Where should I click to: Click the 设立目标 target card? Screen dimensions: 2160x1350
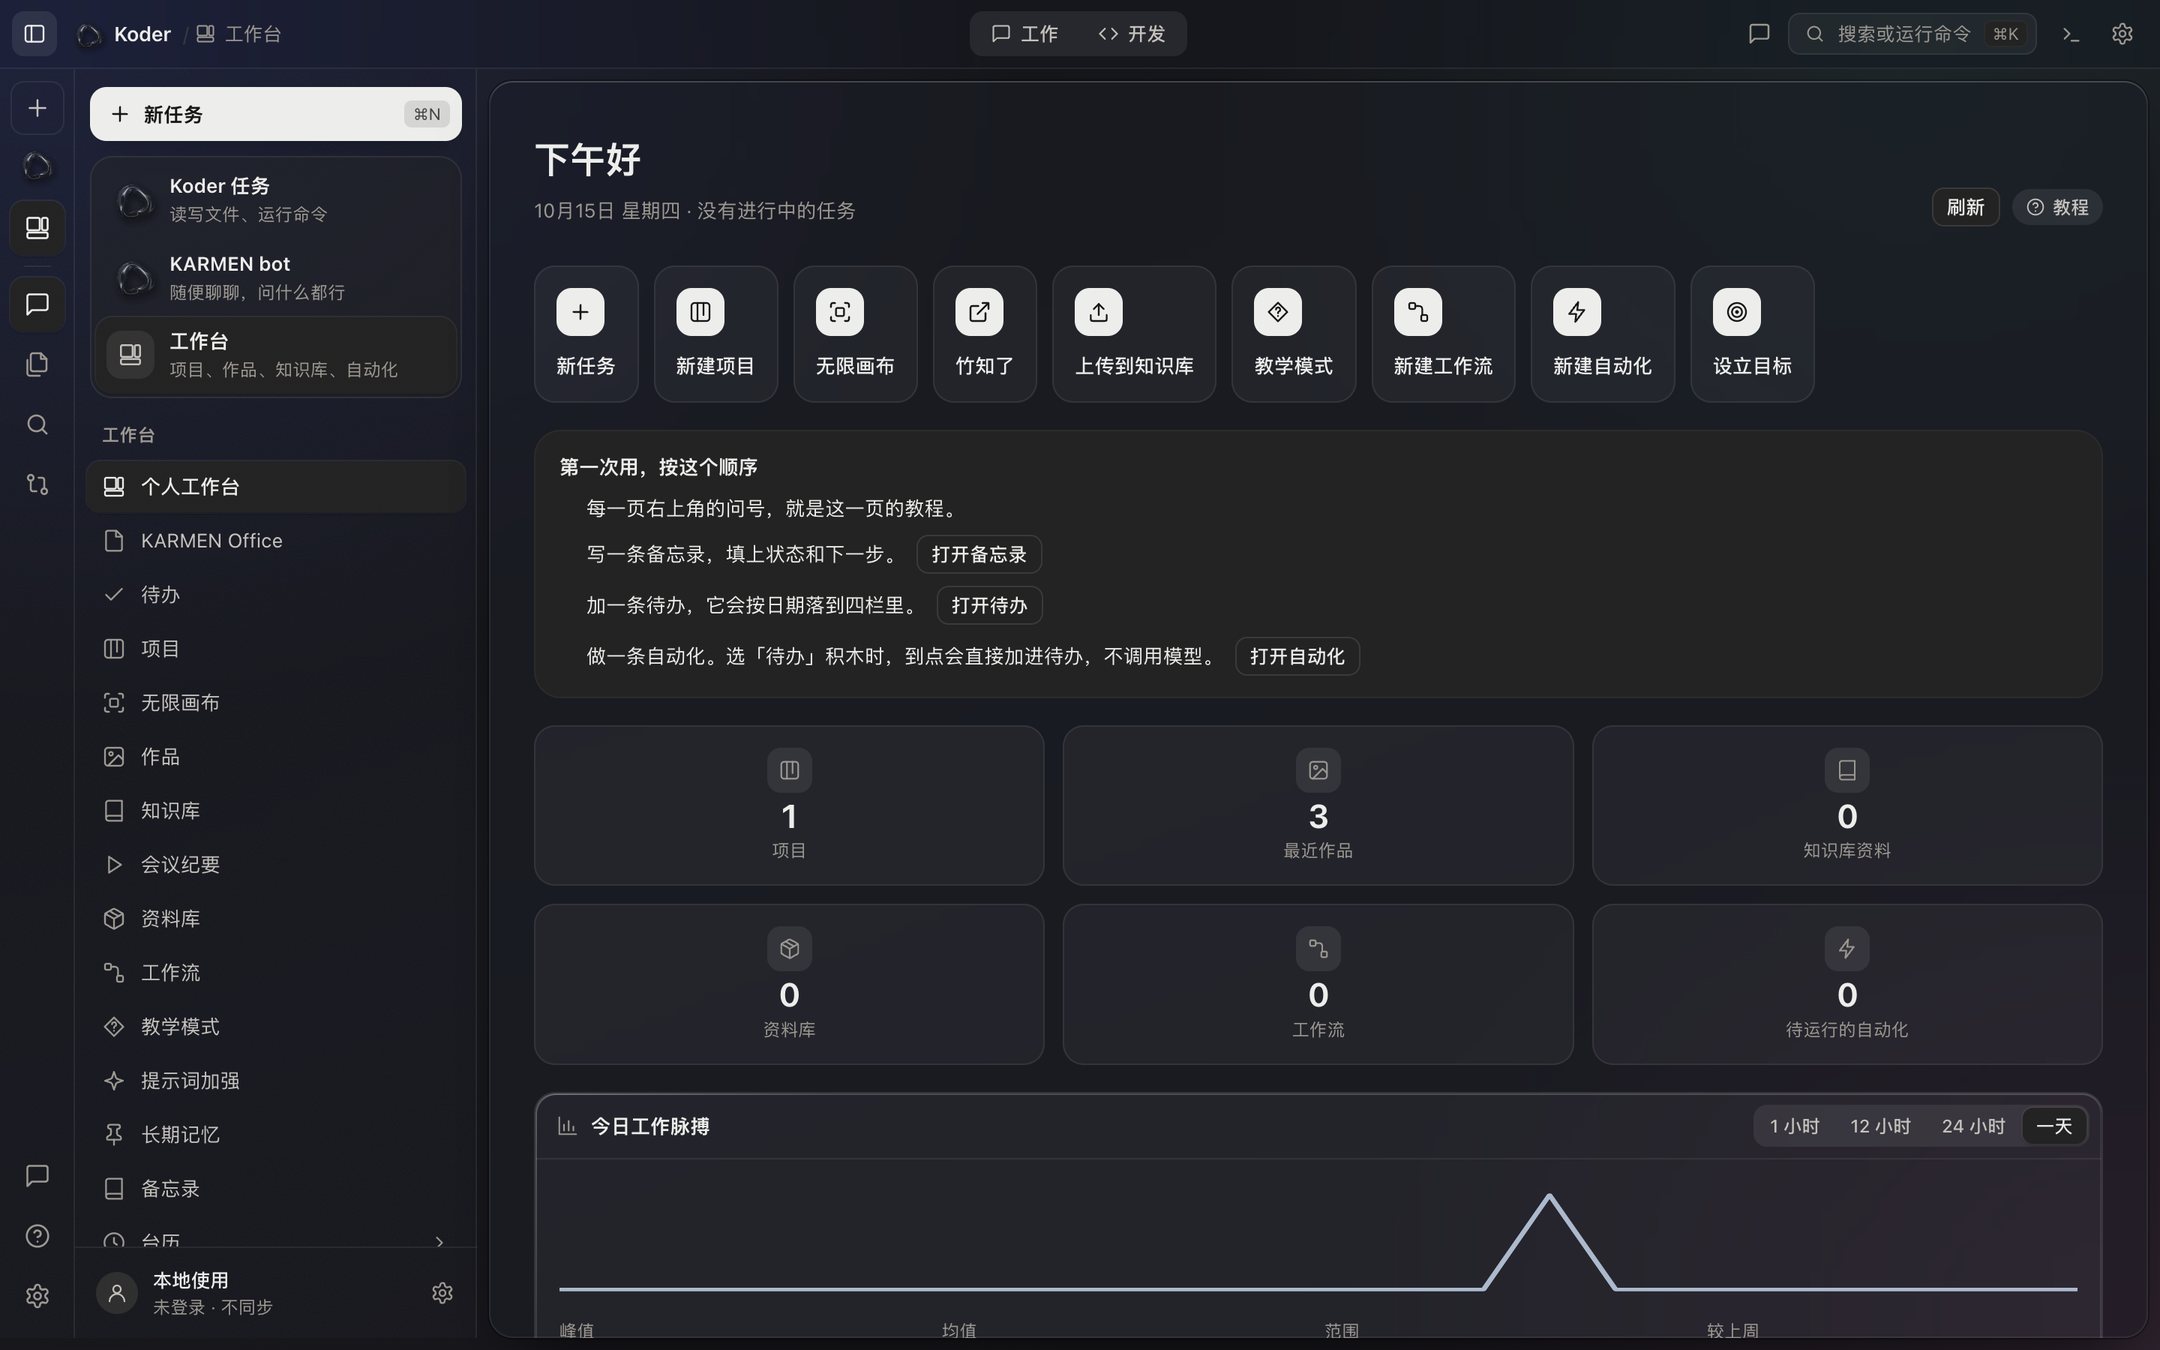(x=1752, y=334)
